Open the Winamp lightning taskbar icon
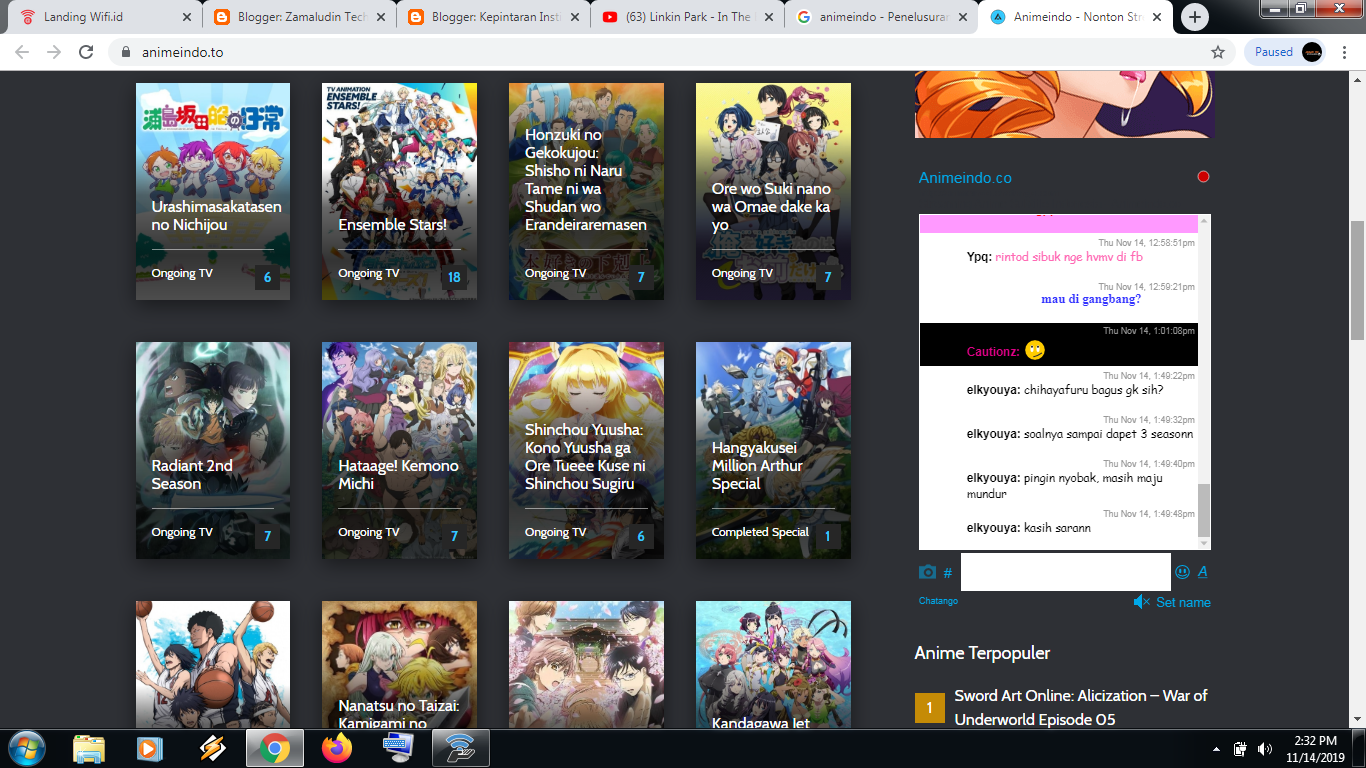1366x768 pixels. point(212,748)
